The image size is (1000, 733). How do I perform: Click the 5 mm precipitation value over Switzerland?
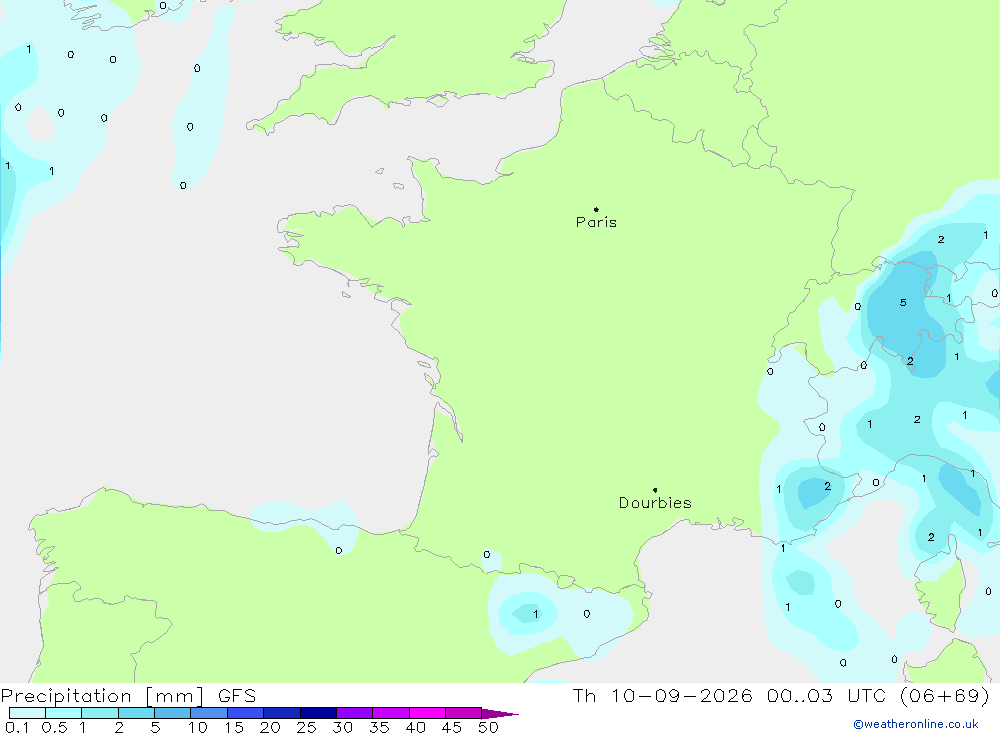903,302
